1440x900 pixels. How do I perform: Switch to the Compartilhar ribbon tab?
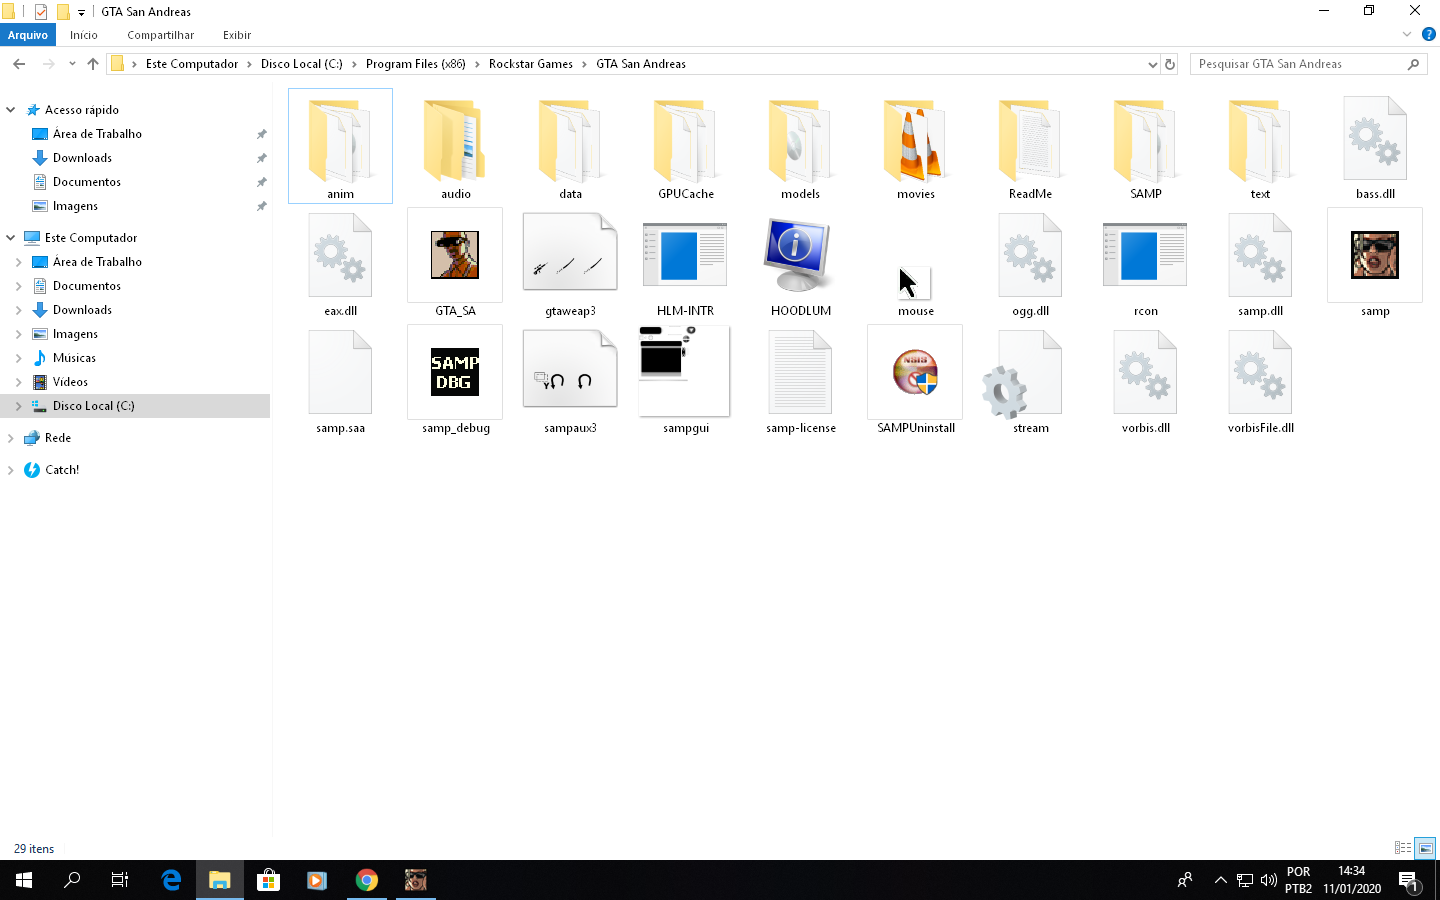pos(160,35)
